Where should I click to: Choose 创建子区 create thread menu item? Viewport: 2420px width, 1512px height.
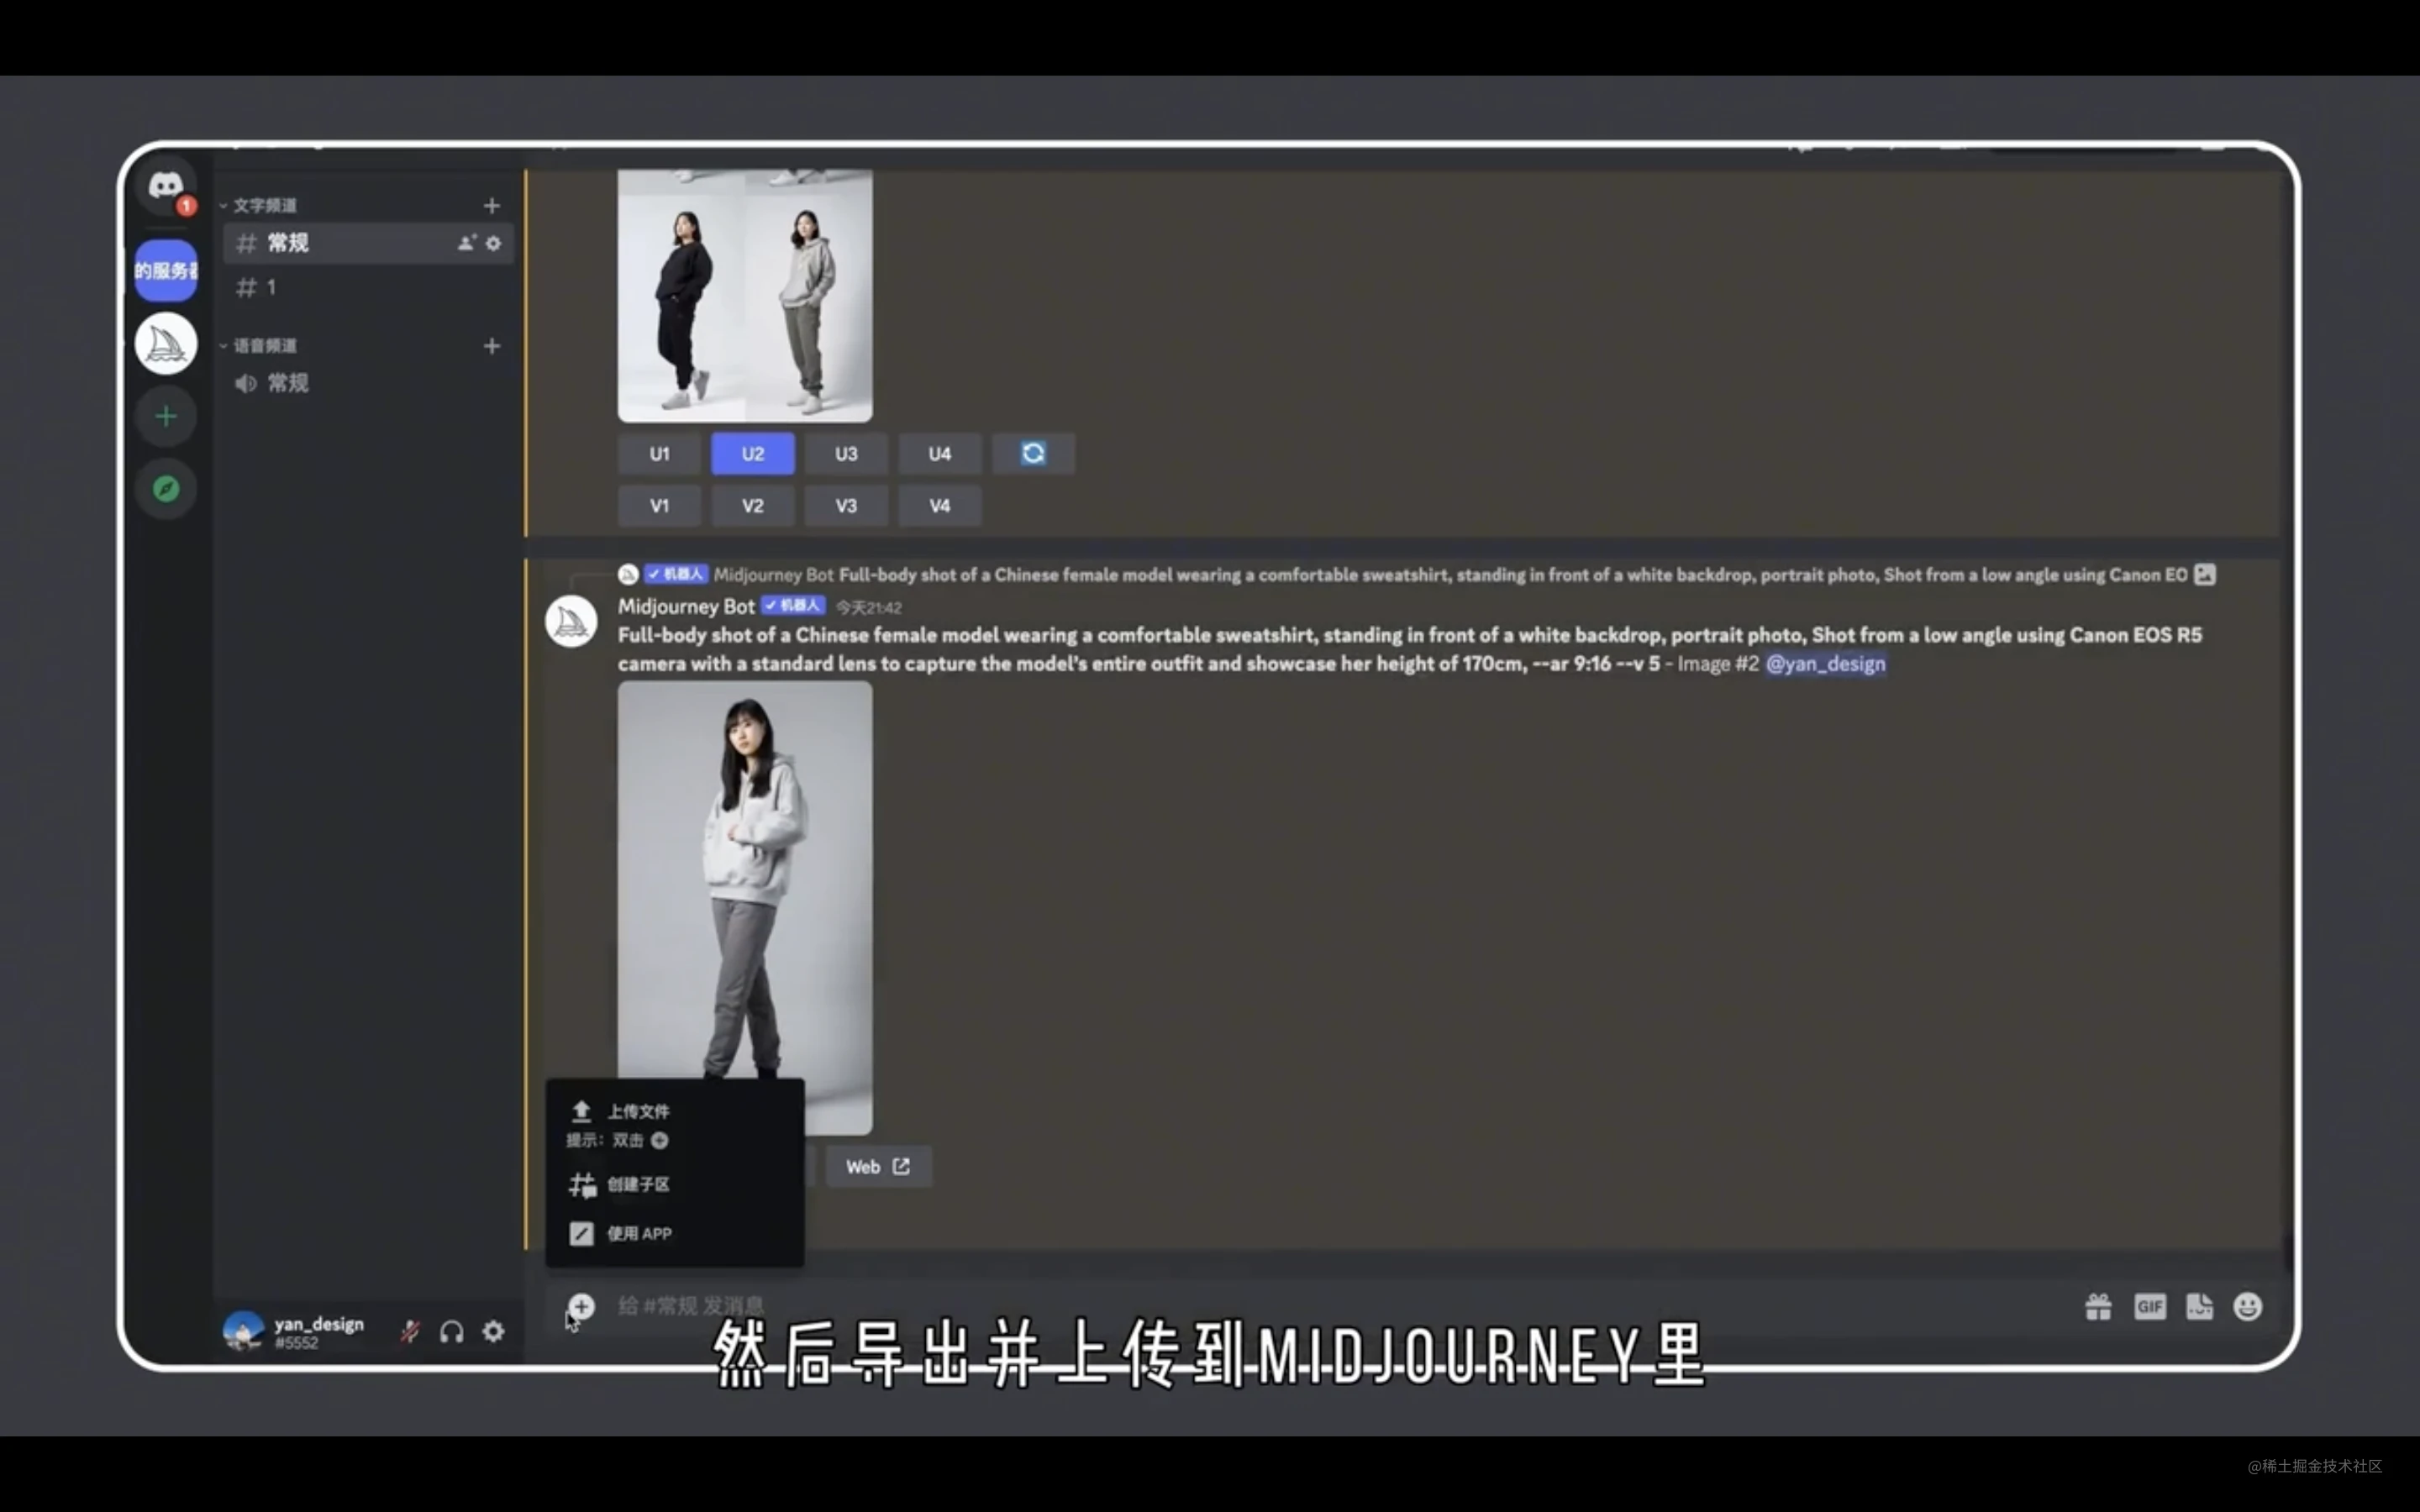pos(675,1185)
